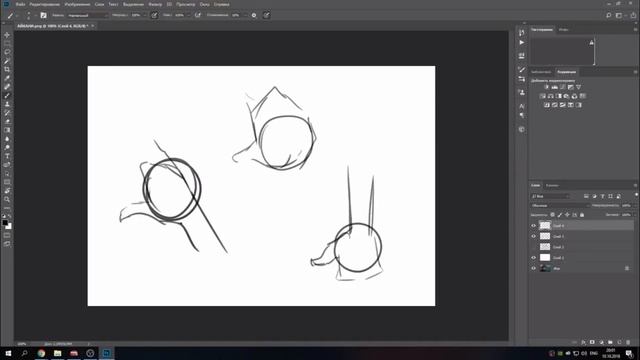Screen dimensions: 640x360
Task: Click the background color swatch
Action: click(x=9, y=227)
